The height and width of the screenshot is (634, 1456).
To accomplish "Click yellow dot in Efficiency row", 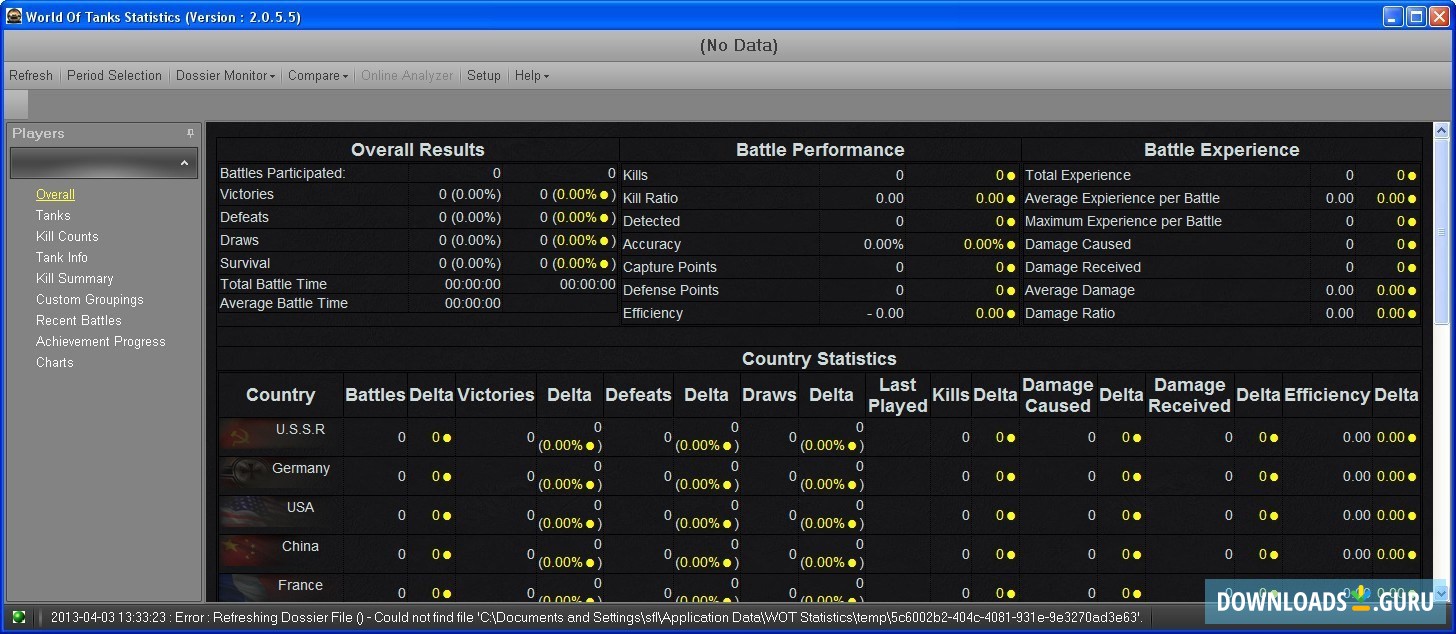I will (x=1012, y=314).
